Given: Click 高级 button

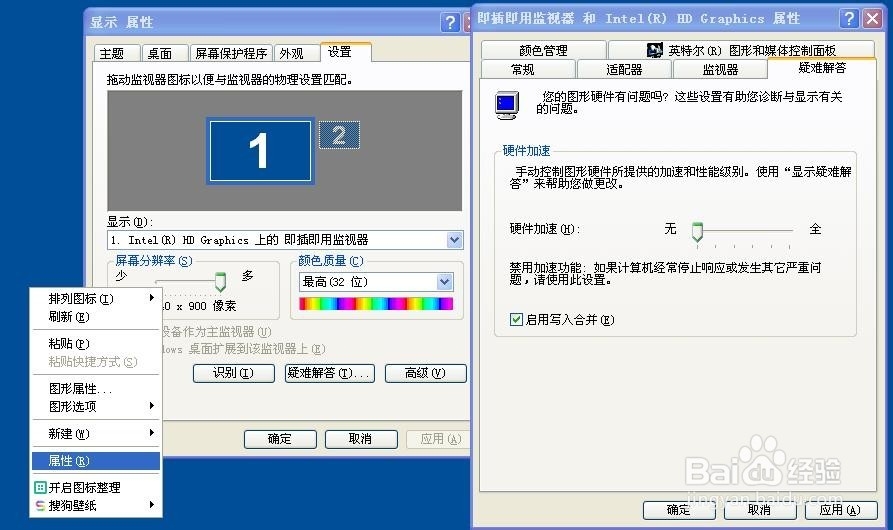Looking at the screenshot, I should click(425, 373).
